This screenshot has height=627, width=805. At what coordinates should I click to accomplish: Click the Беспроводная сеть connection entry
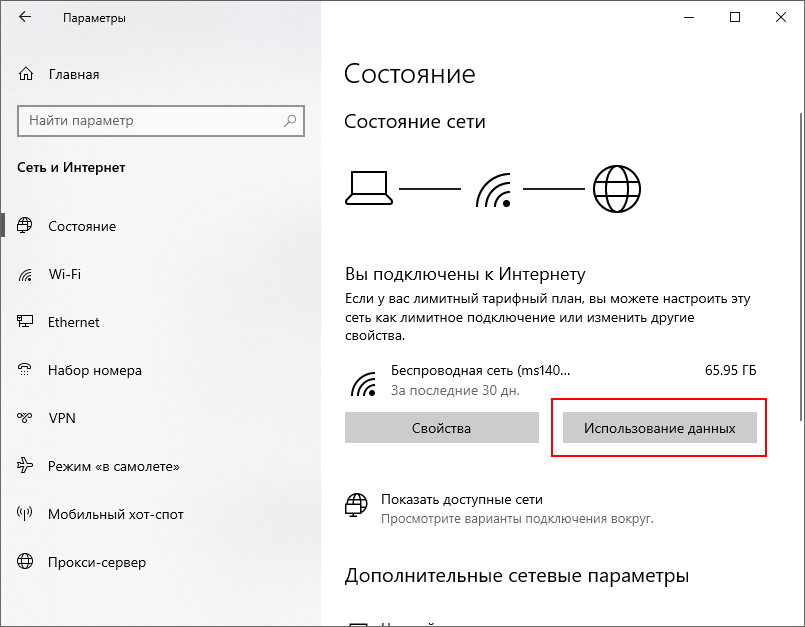coord(551,380)
